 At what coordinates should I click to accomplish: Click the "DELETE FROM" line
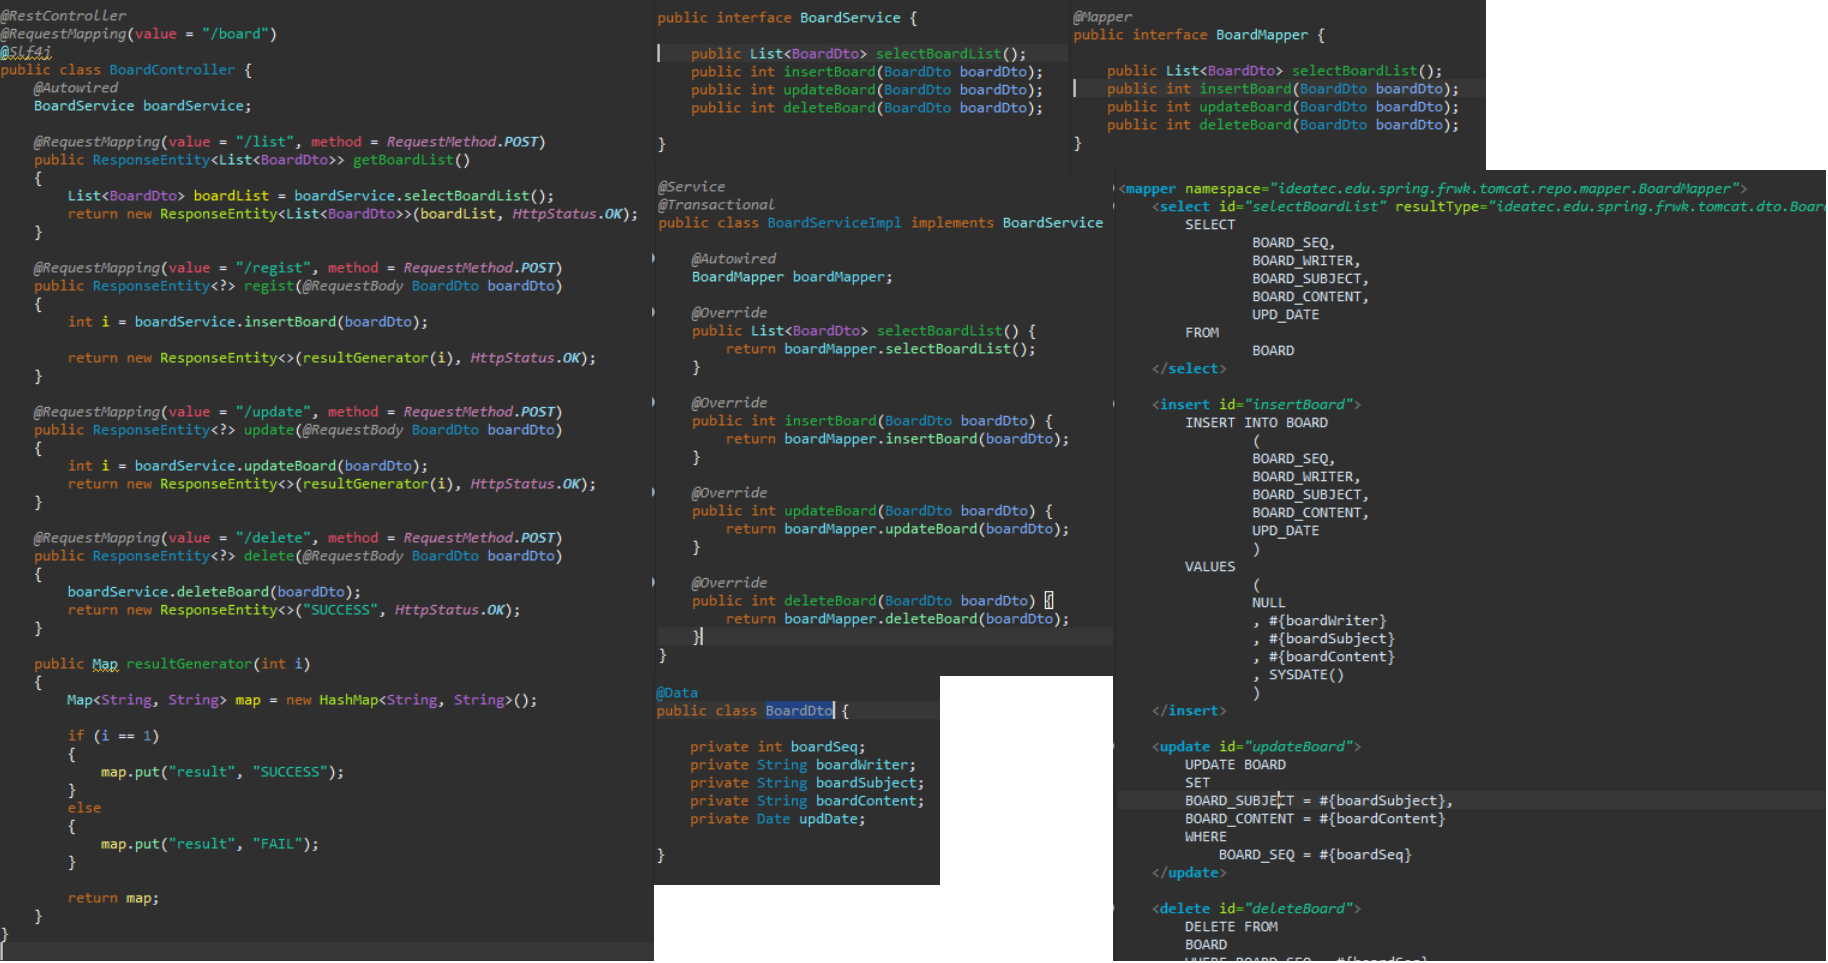[1231, 927]
